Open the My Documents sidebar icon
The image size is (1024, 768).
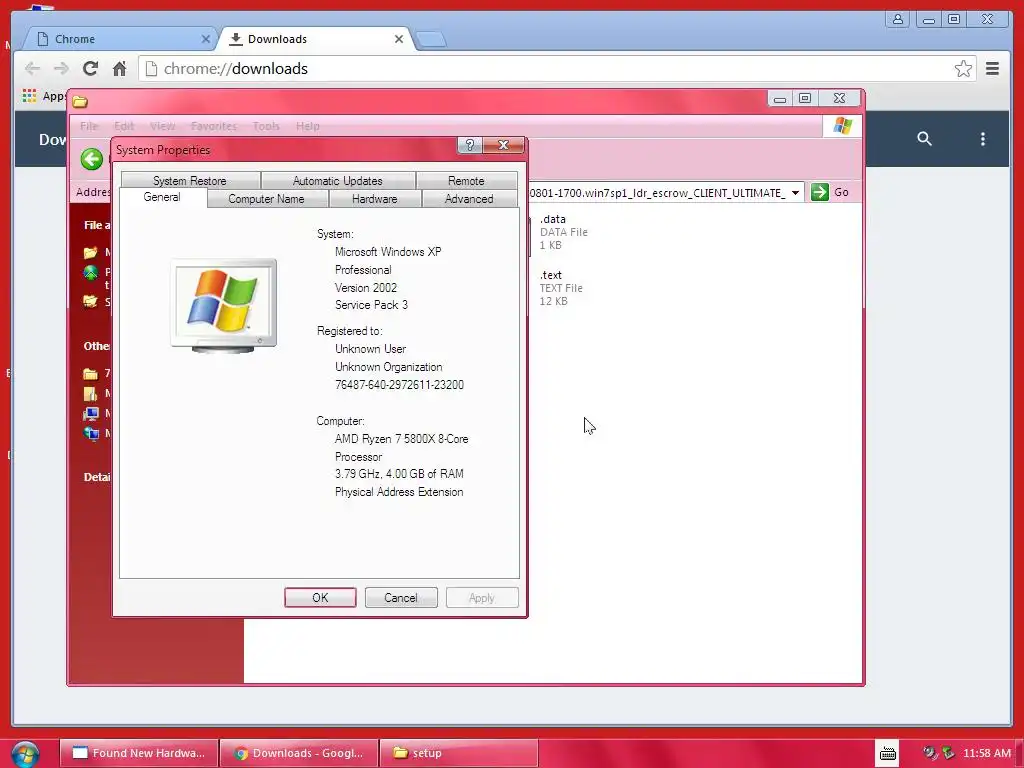coord(91,393)
